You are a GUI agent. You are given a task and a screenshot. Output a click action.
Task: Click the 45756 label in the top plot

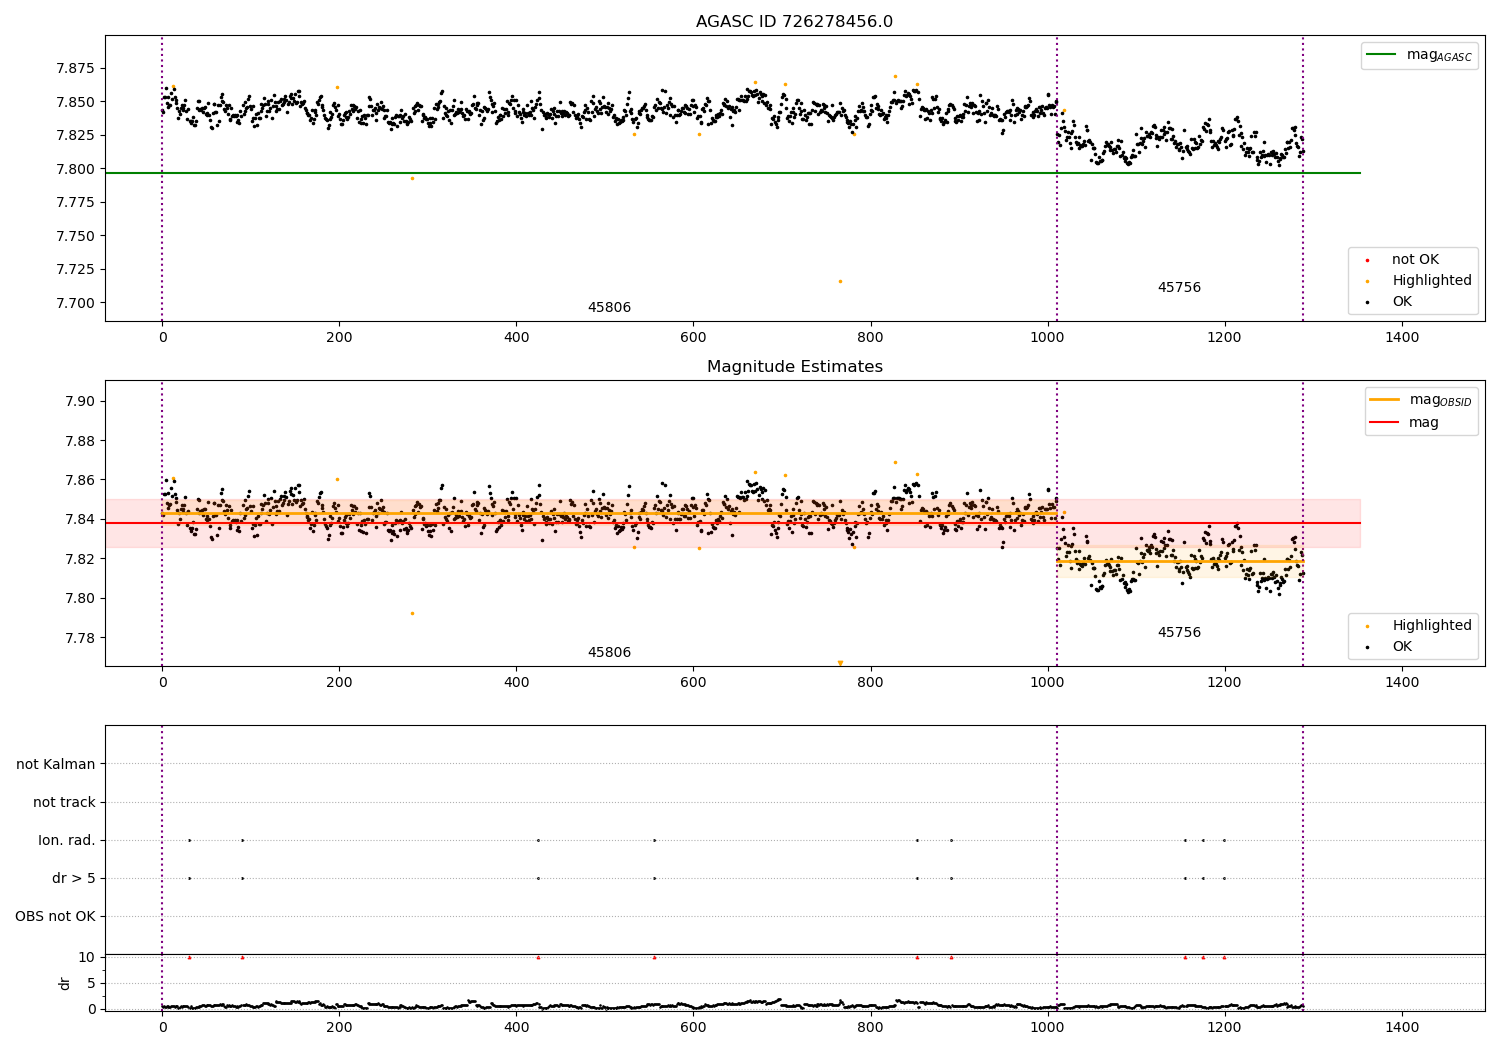pos(1179,288)
